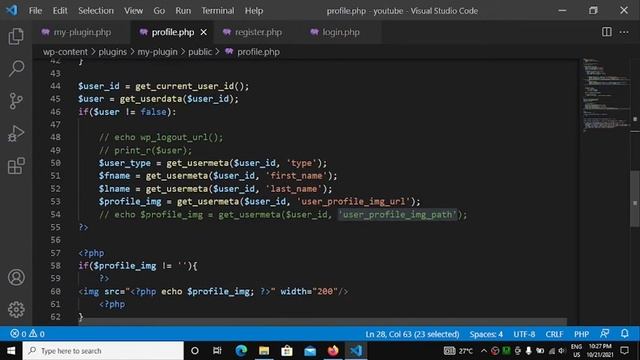Click Visual Studio Code taskbar icon

click(356, 351)
